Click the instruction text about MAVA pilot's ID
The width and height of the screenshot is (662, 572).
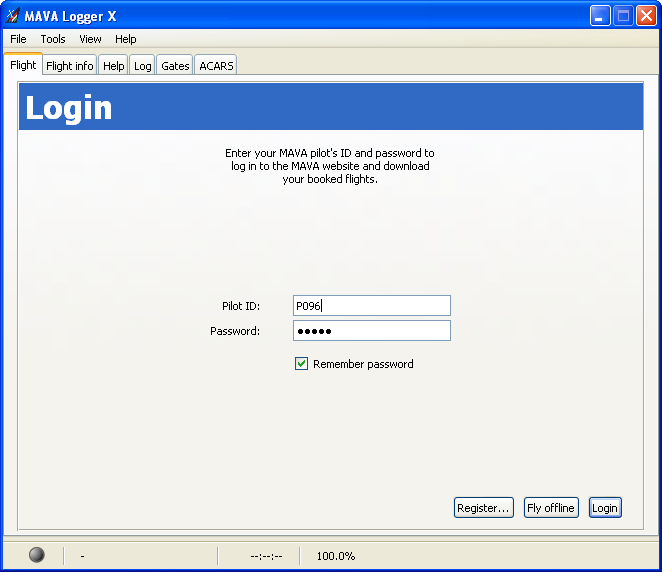tap(330, 166)
